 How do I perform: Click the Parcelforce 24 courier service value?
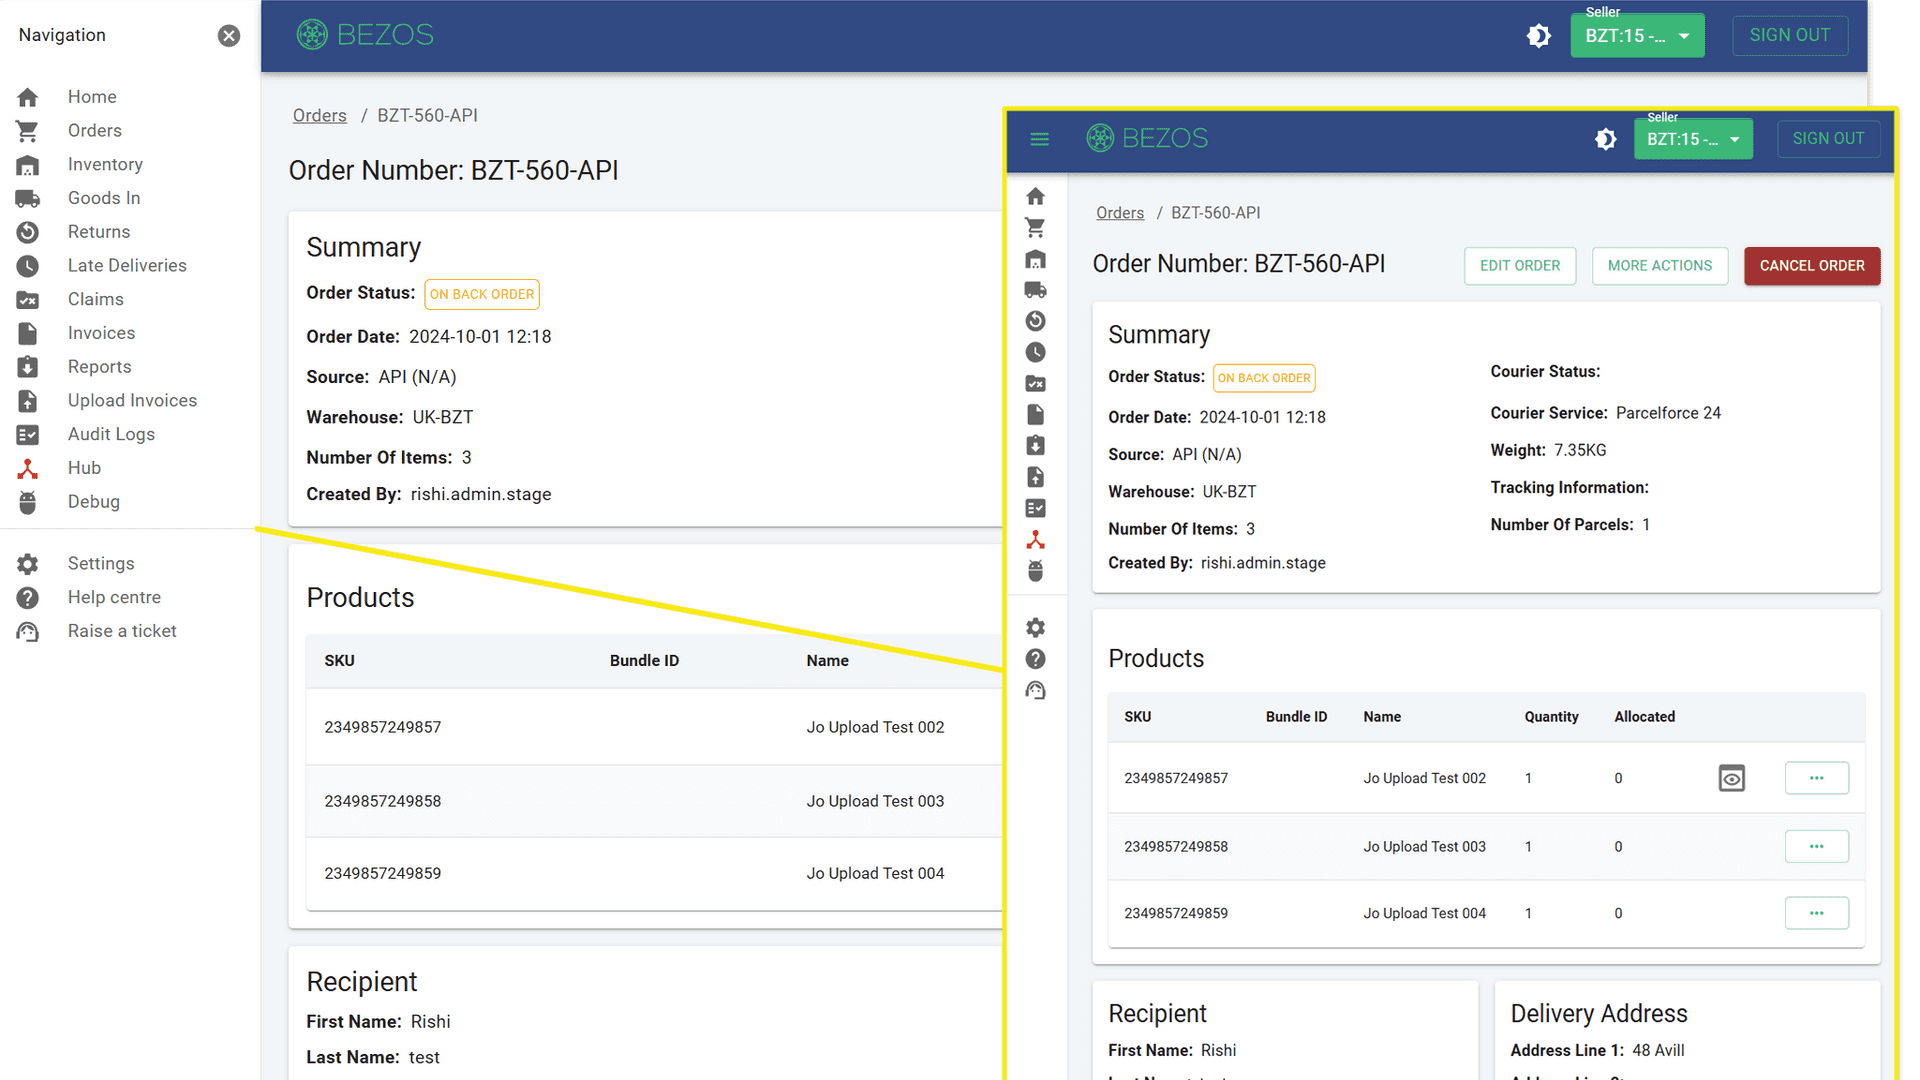[1668, 413]
